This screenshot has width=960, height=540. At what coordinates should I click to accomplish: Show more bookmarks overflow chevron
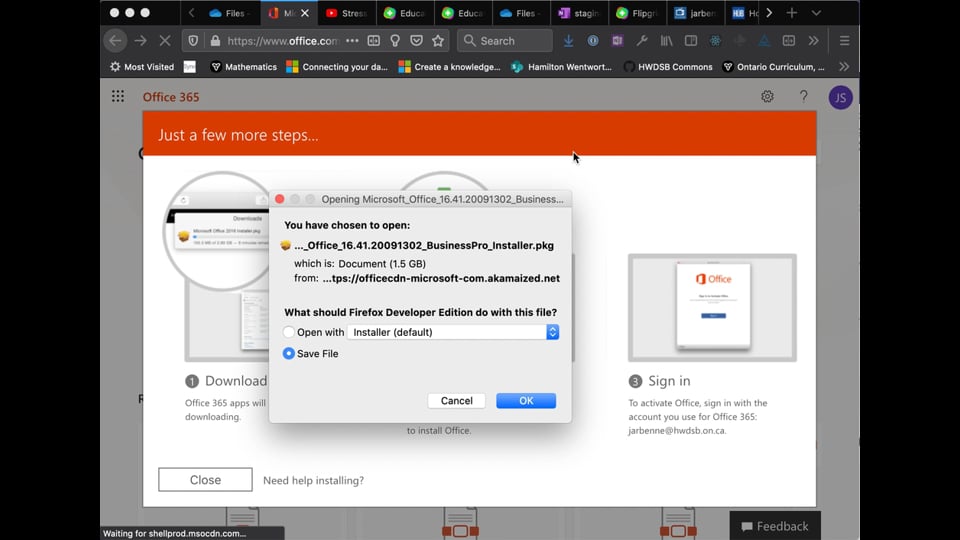(x=844, y=67)
